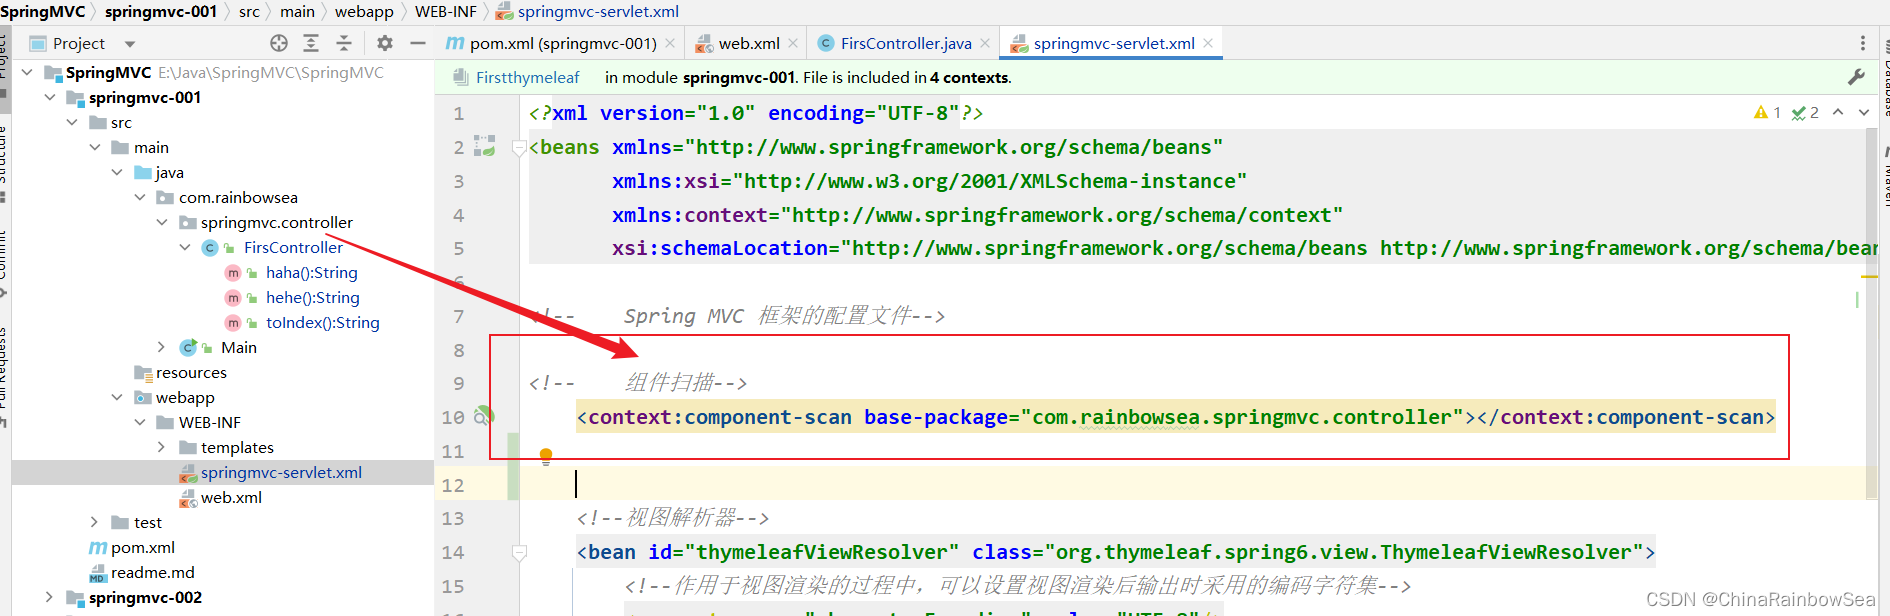This screenshot has height=616, width=1890.
Task: Open Project panel gear settings
Action: [x=385, y=43]
